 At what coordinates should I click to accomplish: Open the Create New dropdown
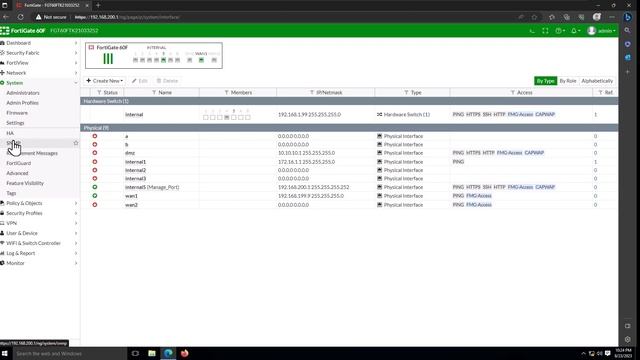click(x=104, y=81)
